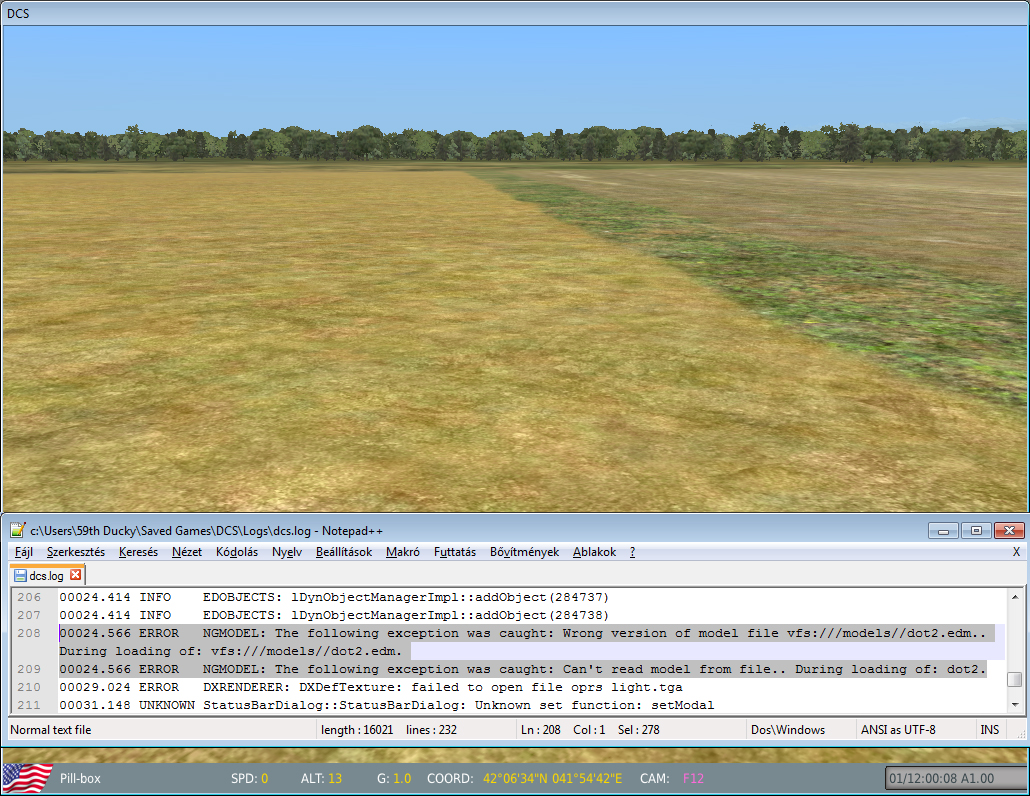Click the USA flag icon in DCS status bar
Viewport: 1030px width, 796px height.
[28, 778]
